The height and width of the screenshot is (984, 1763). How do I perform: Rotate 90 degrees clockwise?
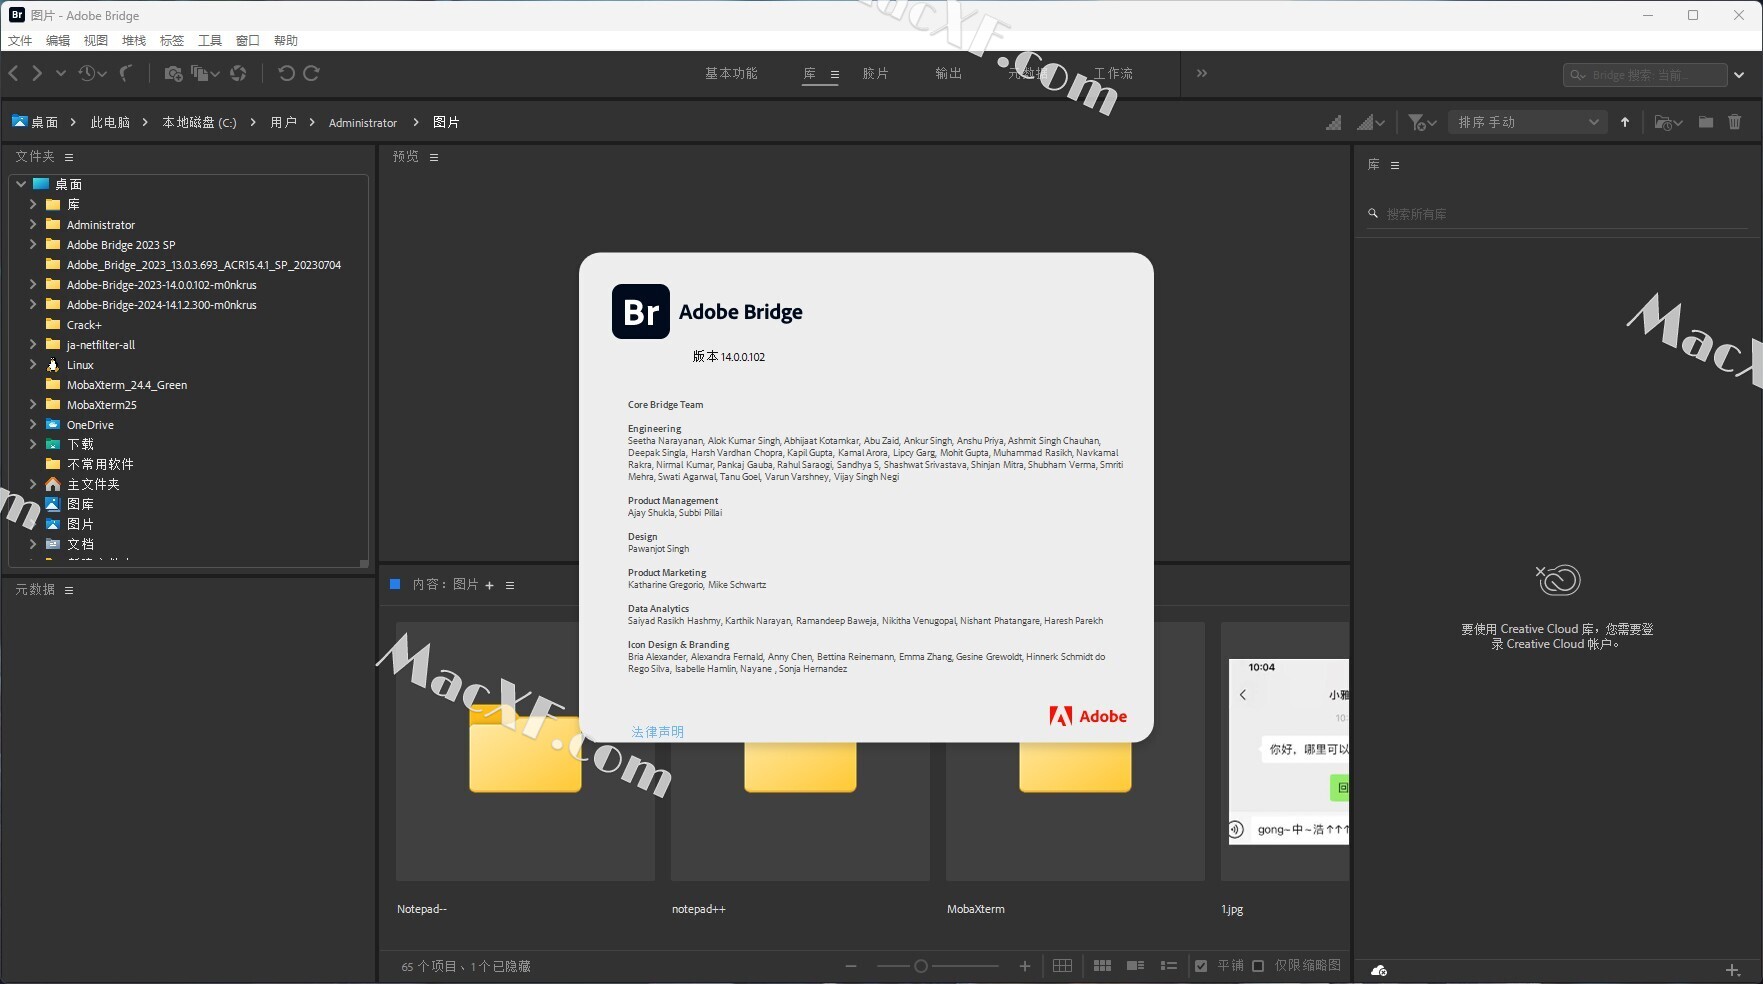tap(311, 73)
